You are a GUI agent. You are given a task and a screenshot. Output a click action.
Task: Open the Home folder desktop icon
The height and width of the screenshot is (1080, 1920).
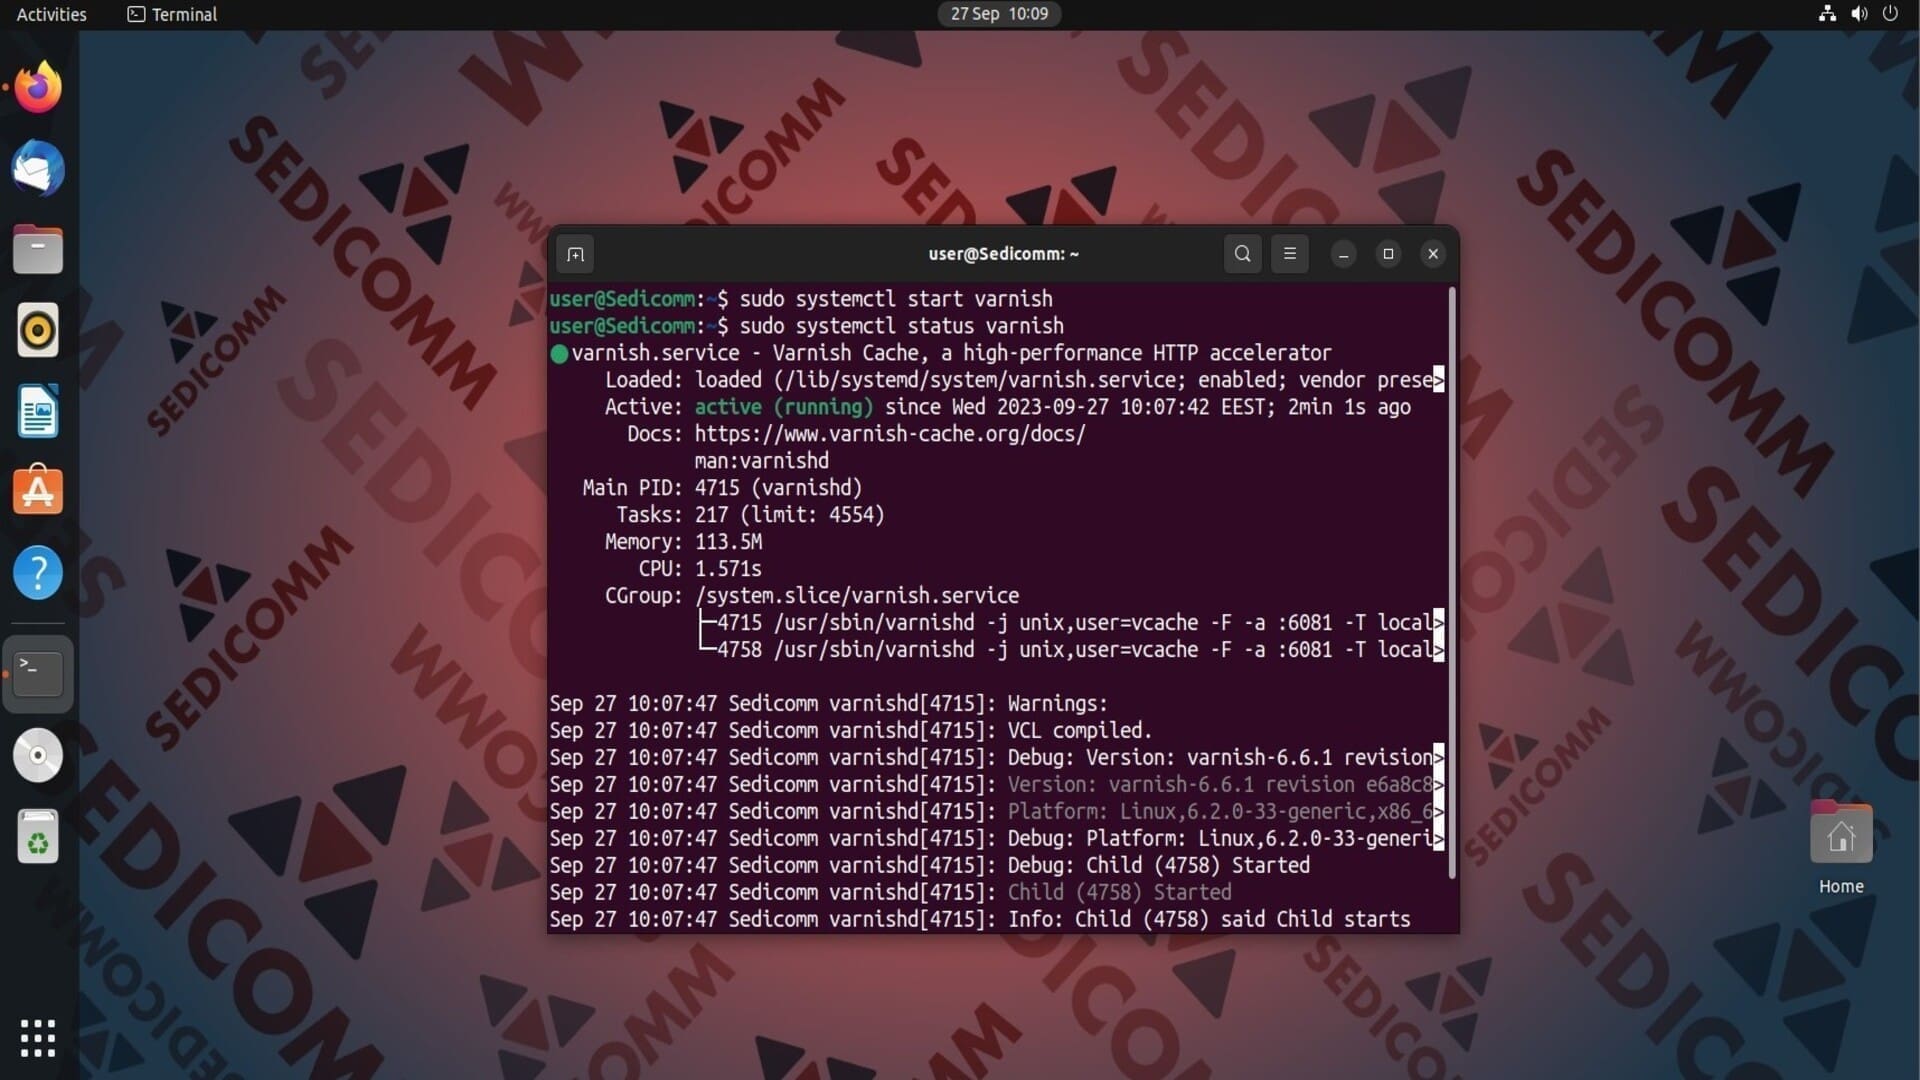1841,848
